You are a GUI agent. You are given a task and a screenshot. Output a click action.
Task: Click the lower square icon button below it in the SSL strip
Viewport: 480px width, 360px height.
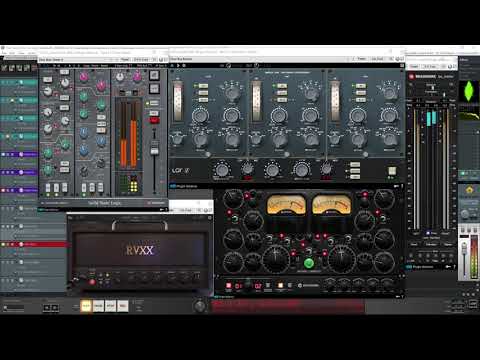154,88
